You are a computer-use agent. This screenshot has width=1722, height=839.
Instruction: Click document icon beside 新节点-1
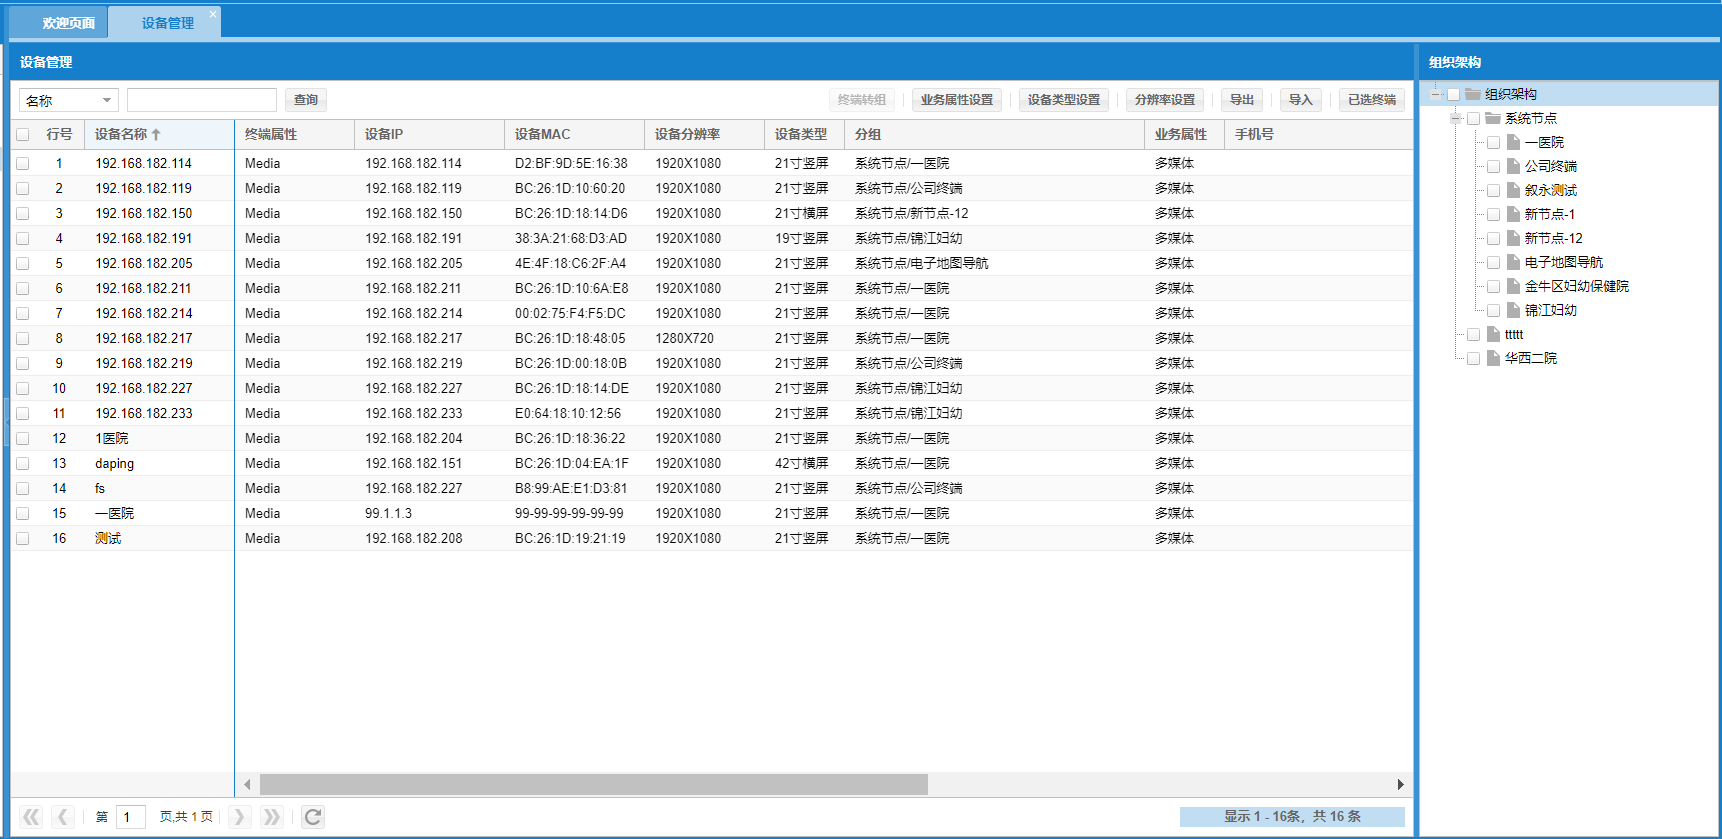point(1513,214)
